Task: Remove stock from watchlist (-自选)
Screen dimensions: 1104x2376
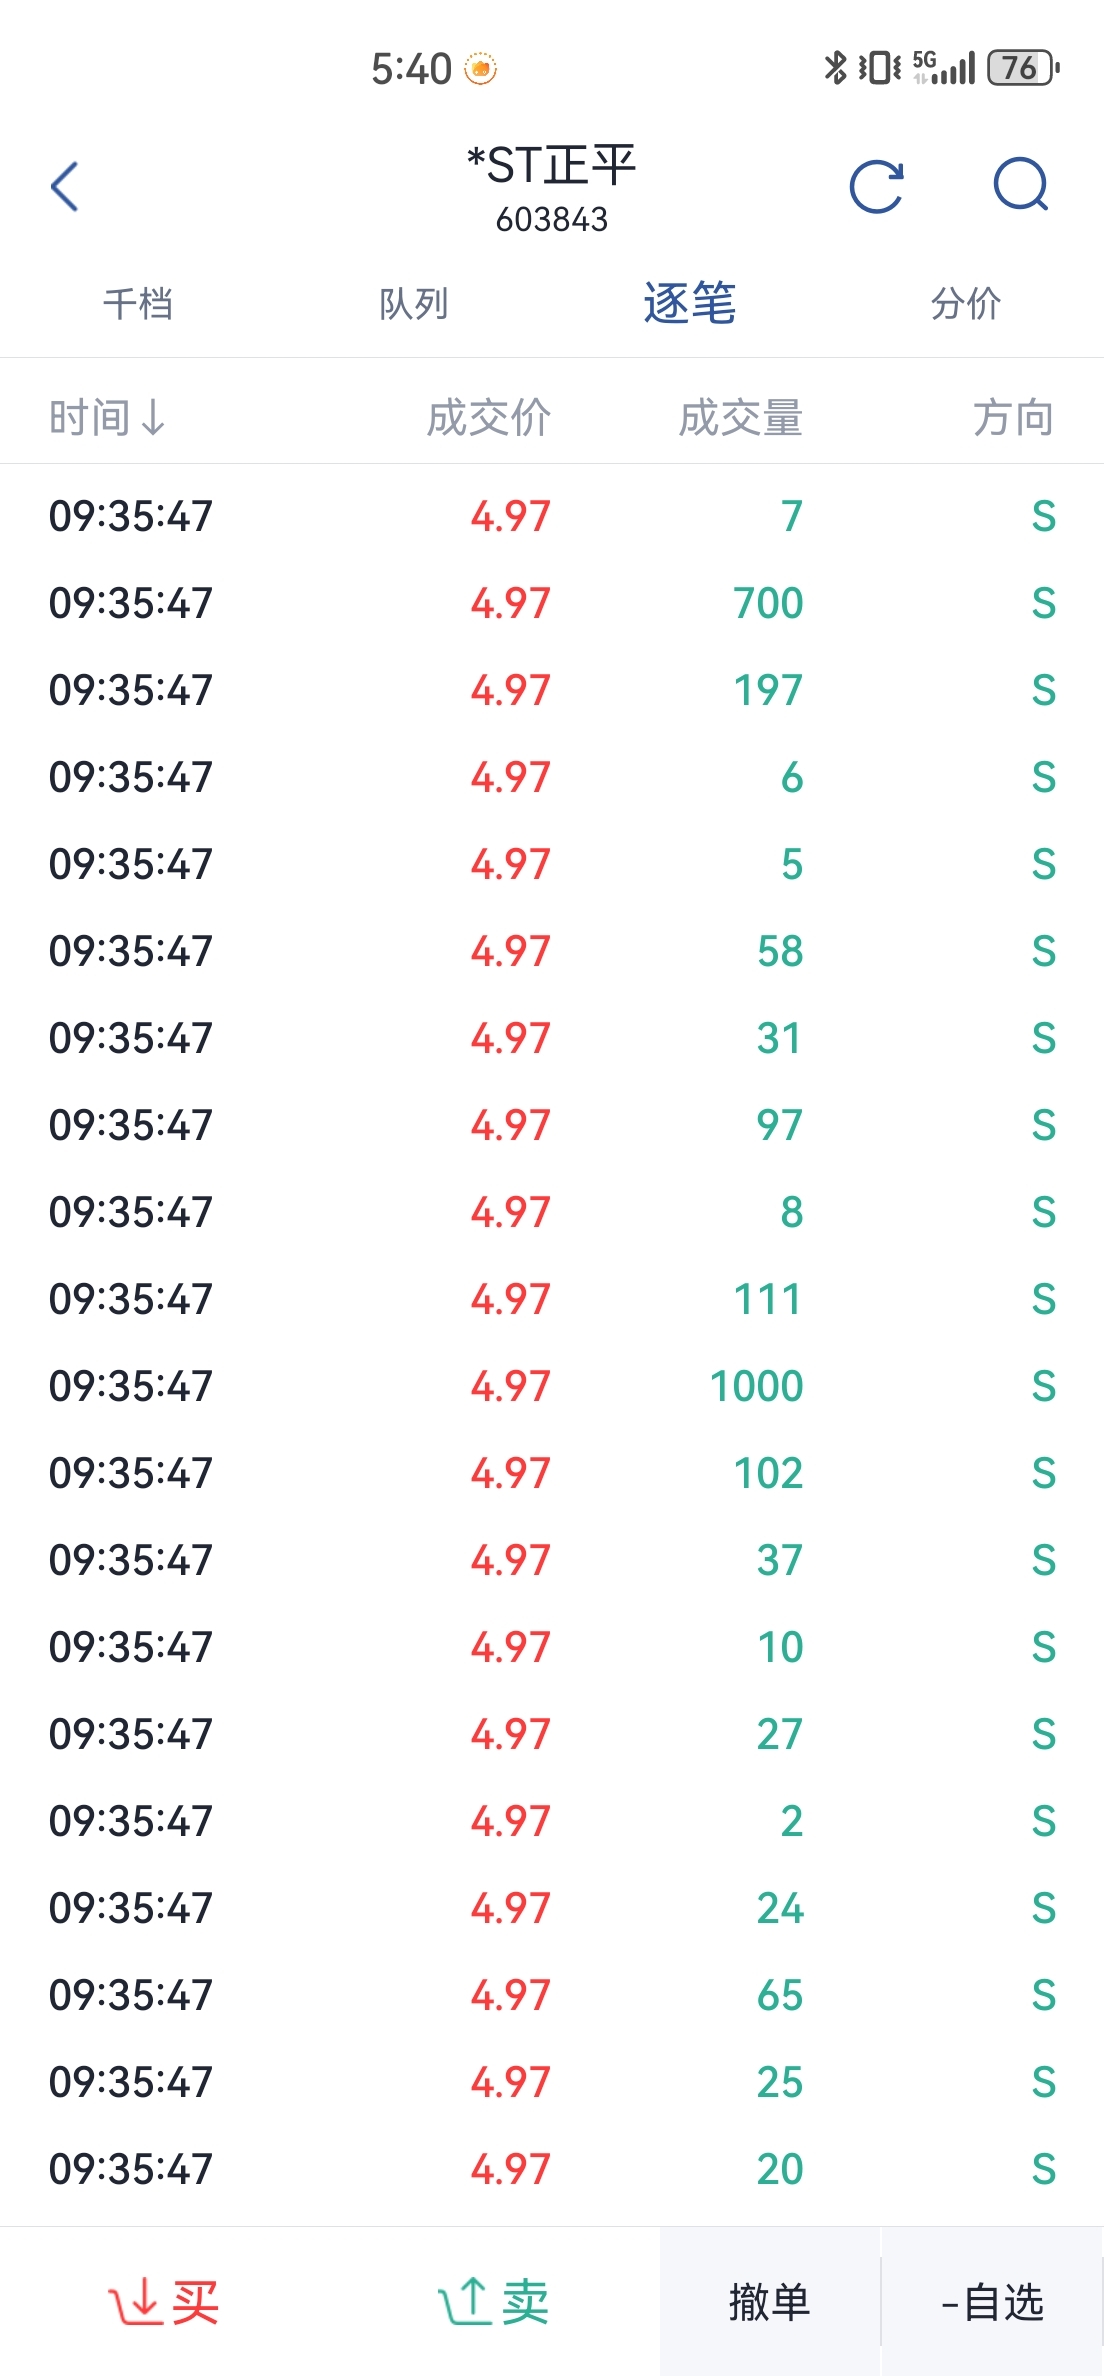Action: 992,2302
